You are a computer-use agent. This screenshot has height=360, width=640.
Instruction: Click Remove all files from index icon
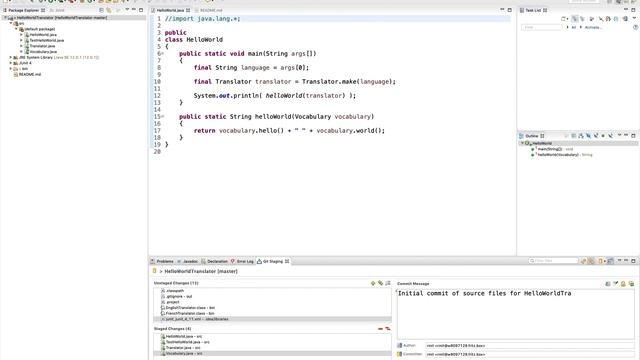pos(388,329)
